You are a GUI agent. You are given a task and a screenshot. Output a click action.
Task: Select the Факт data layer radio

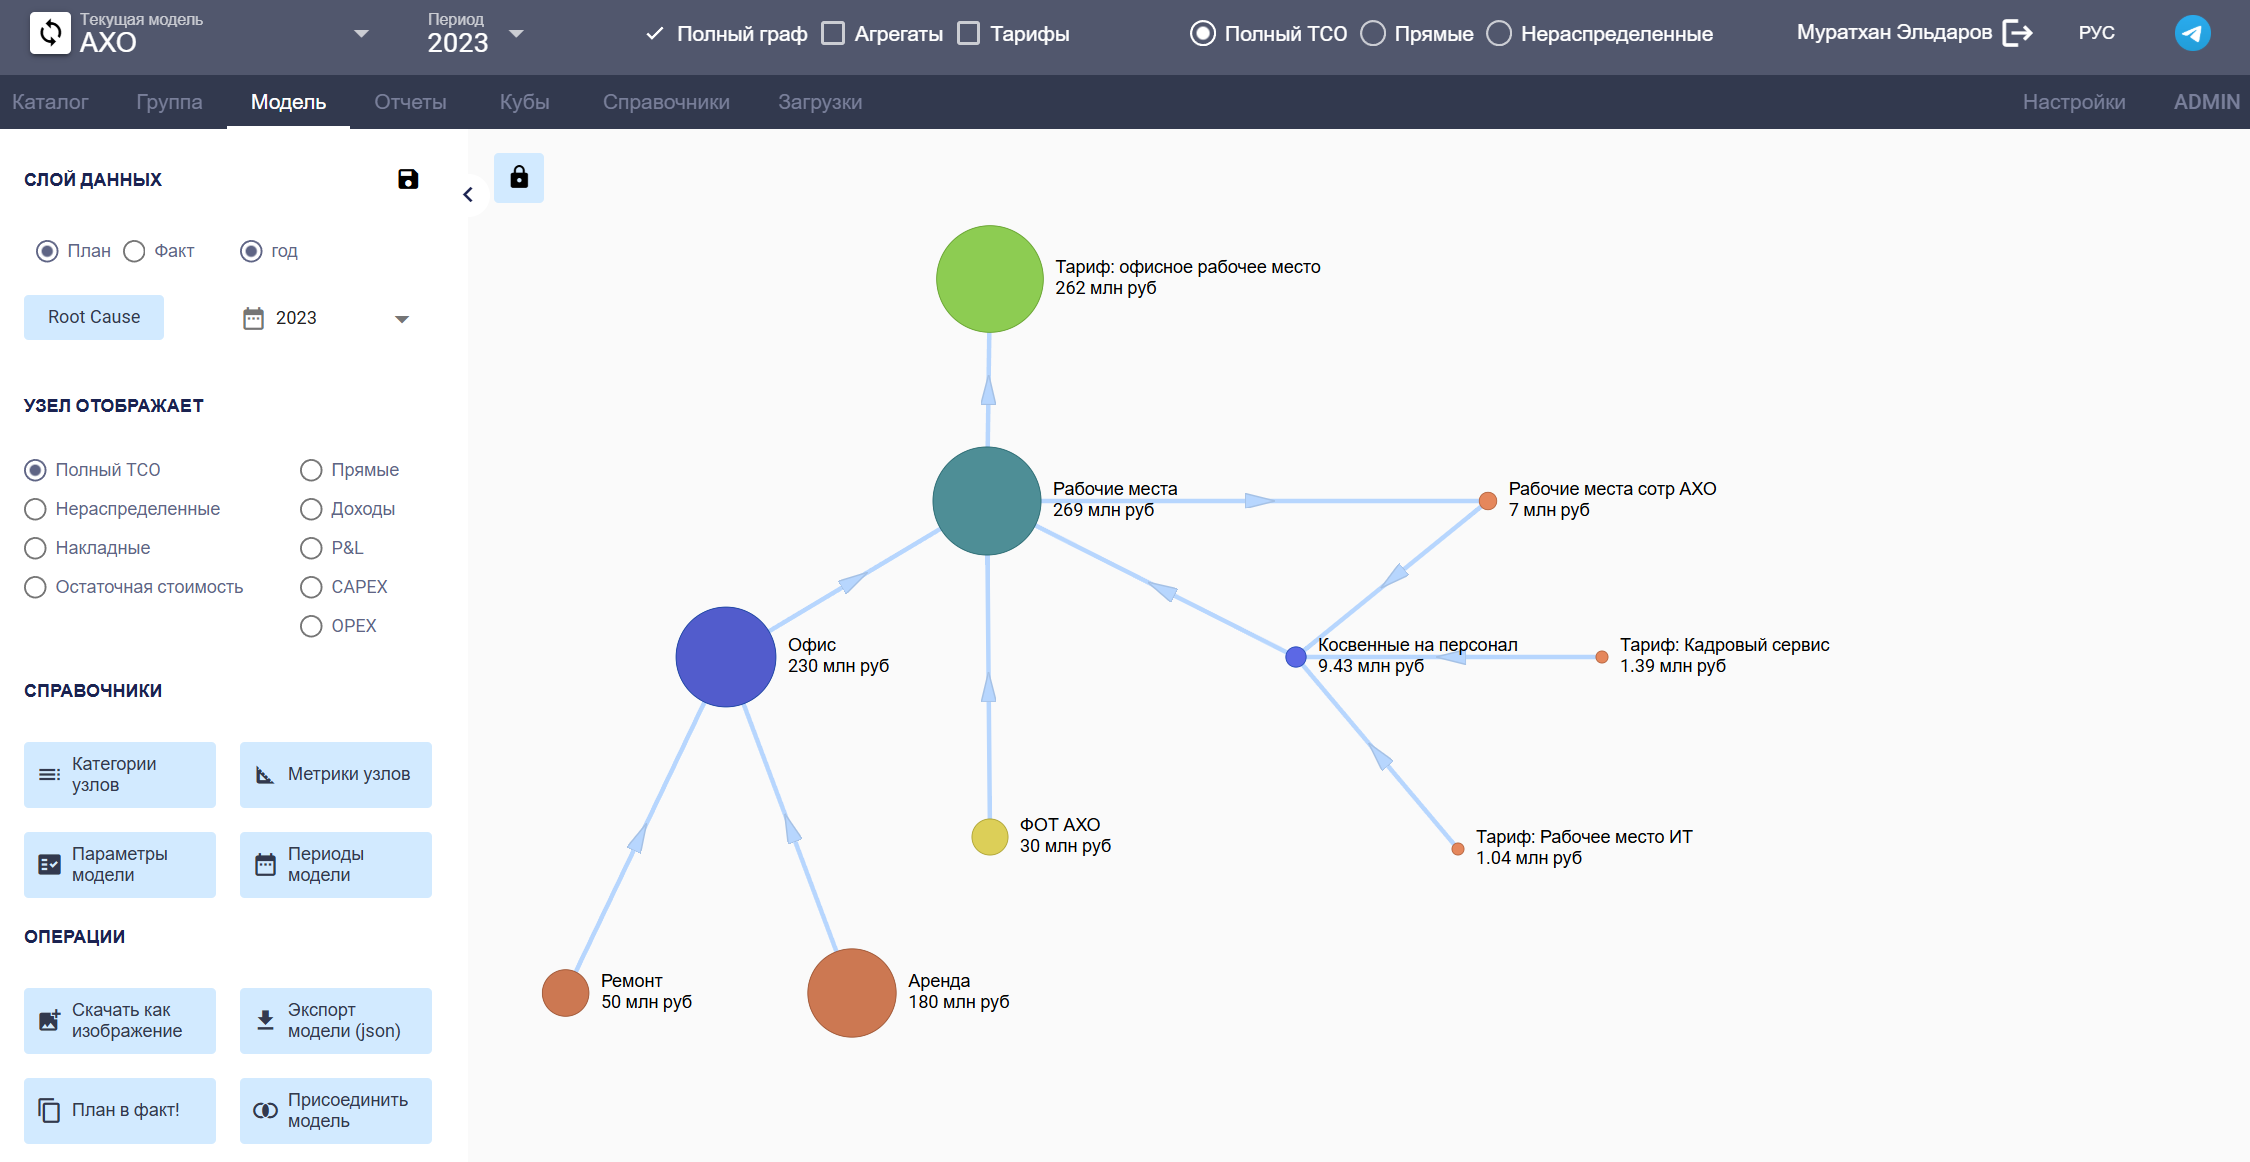pos(134,251)
